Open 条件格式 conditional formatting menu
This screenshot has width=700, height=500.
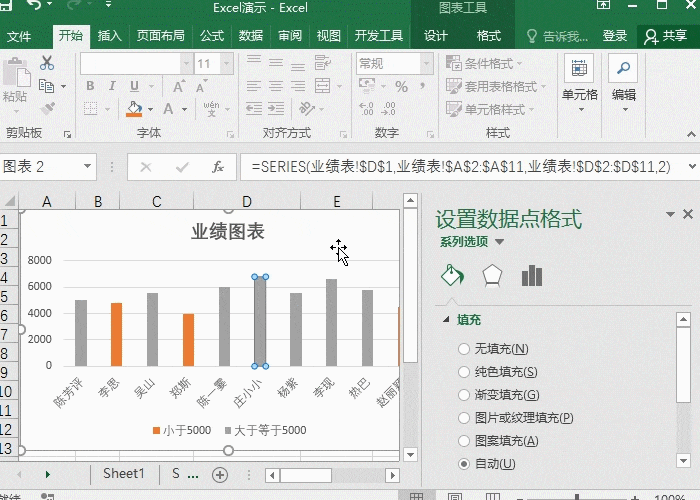(x=484, y=63)
